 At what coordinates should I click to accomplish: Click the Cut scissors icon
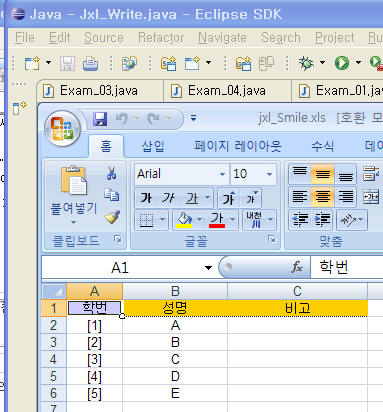coord(112,173)
